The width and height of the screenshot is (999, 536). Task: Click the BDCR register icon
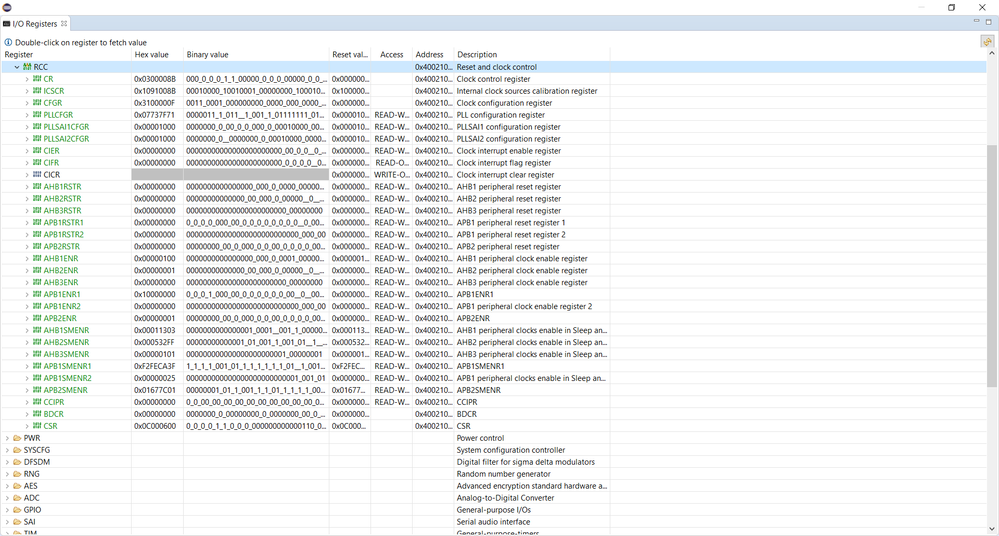37,414
